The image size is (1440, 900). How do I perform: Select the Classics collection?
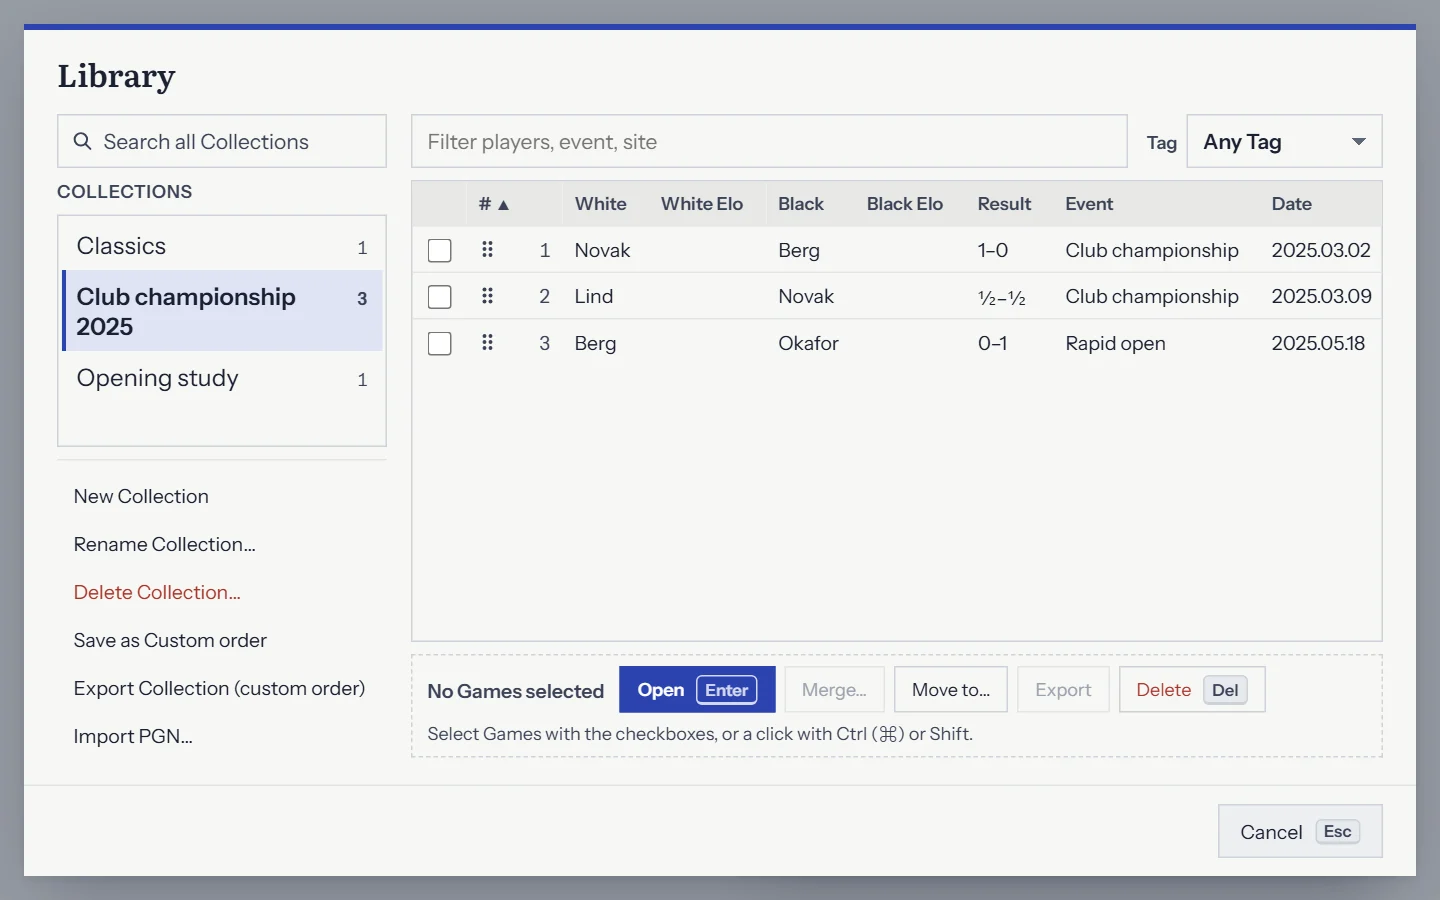[222, 246]
